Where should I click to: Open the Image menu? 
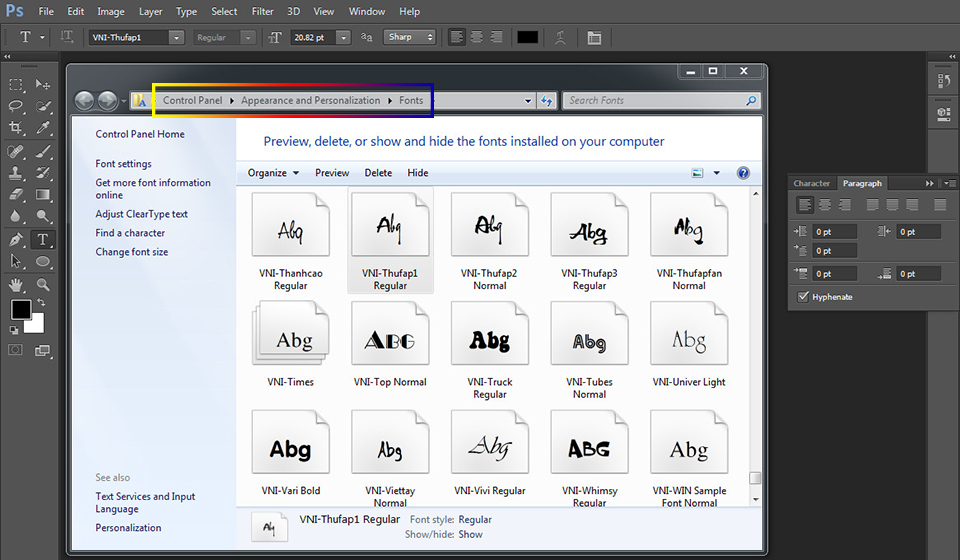(x=111, y=12)
